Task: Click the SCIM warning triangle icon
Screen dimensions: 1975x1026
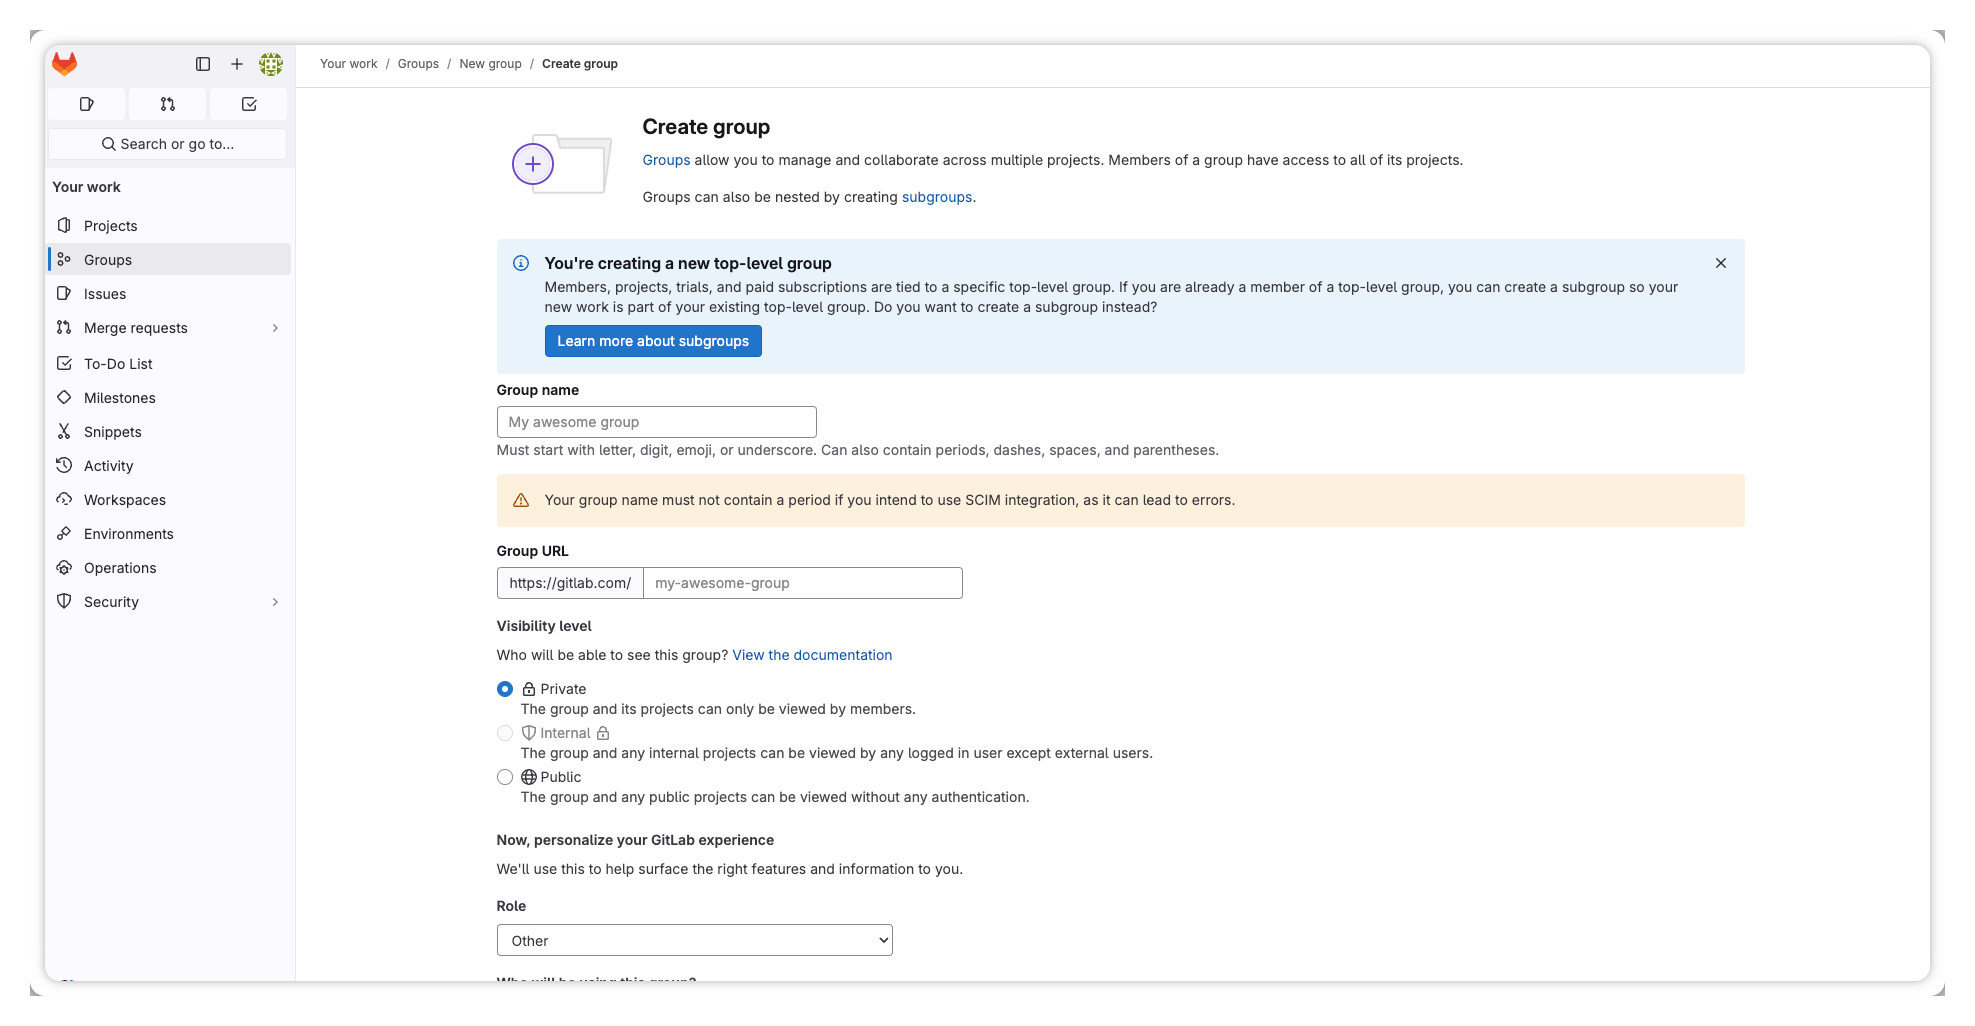Action: click(x=521, y=500)
